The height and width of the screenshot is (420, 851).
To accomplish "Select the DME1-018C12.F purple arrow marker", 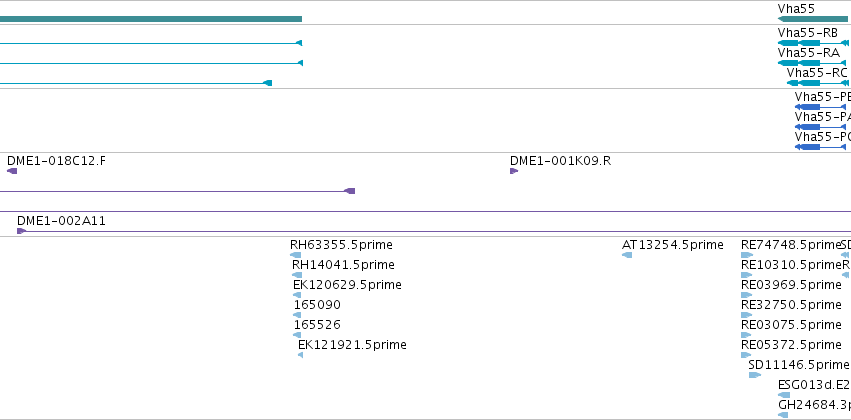I will 12,171.
